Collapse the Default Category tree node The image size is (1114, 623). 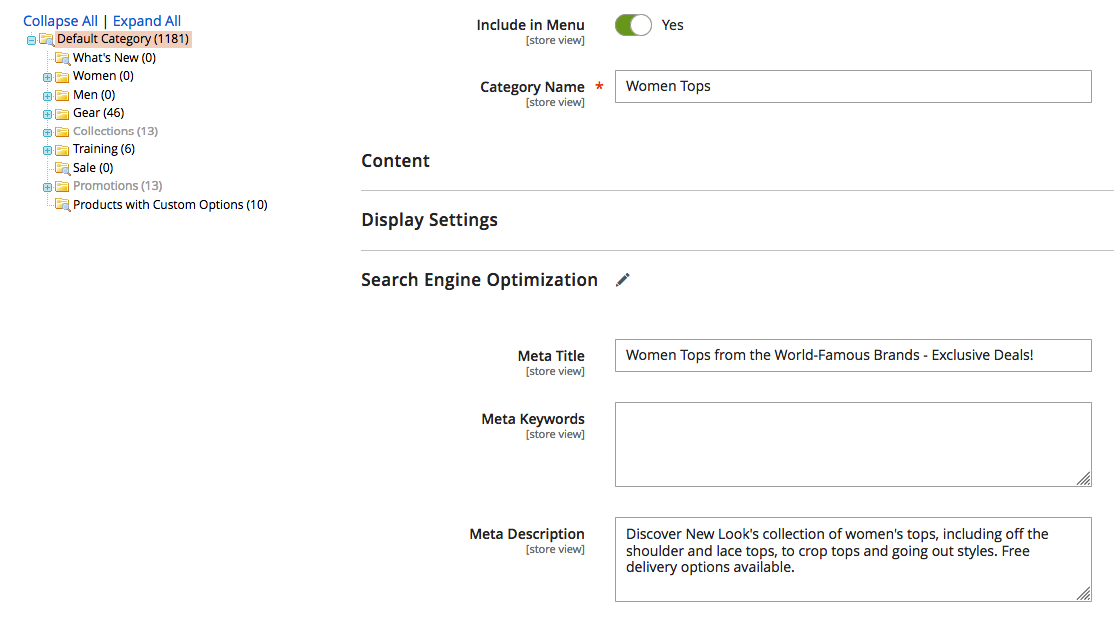point(32,38)
